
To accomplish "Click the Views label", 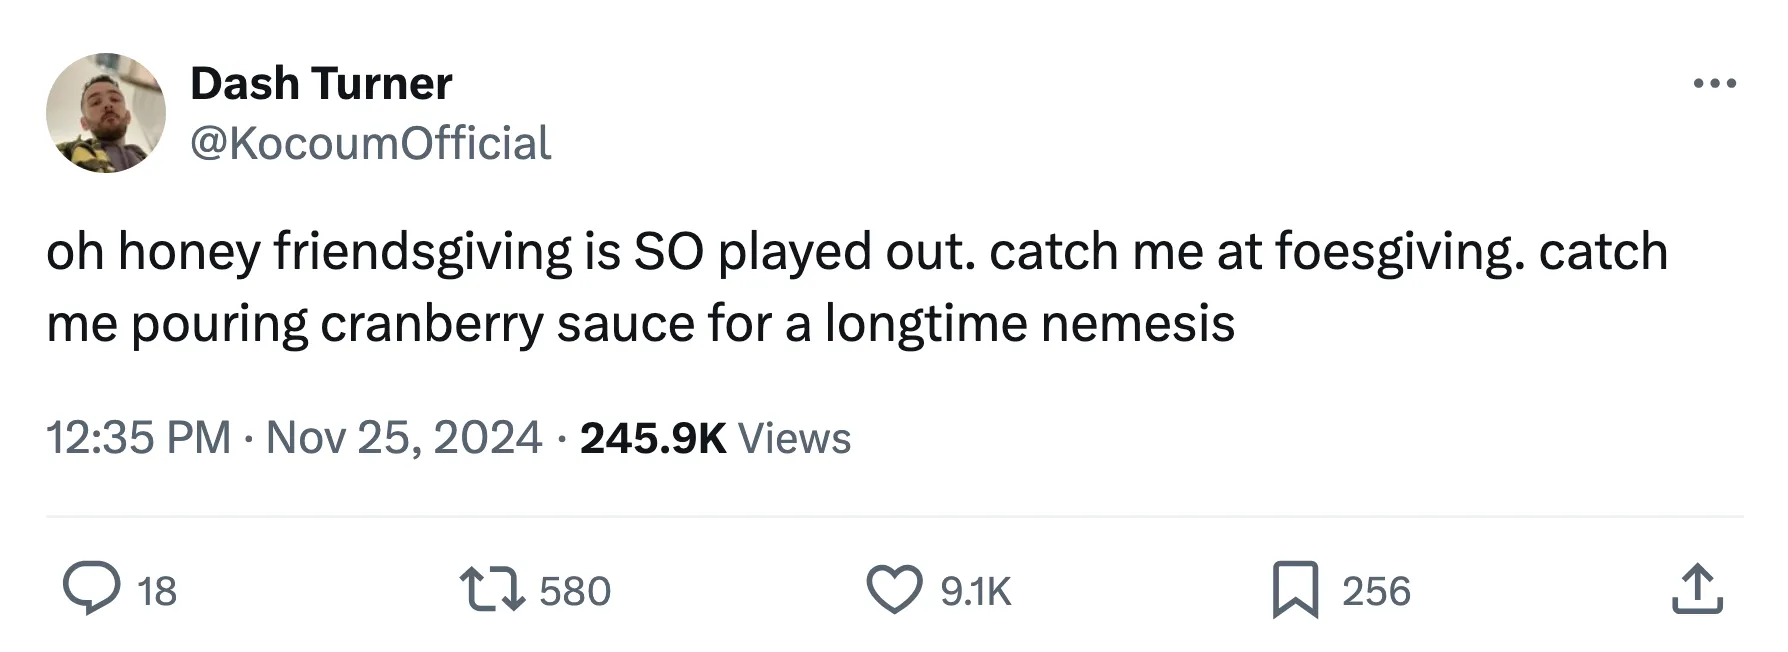I will coord(794,438).
